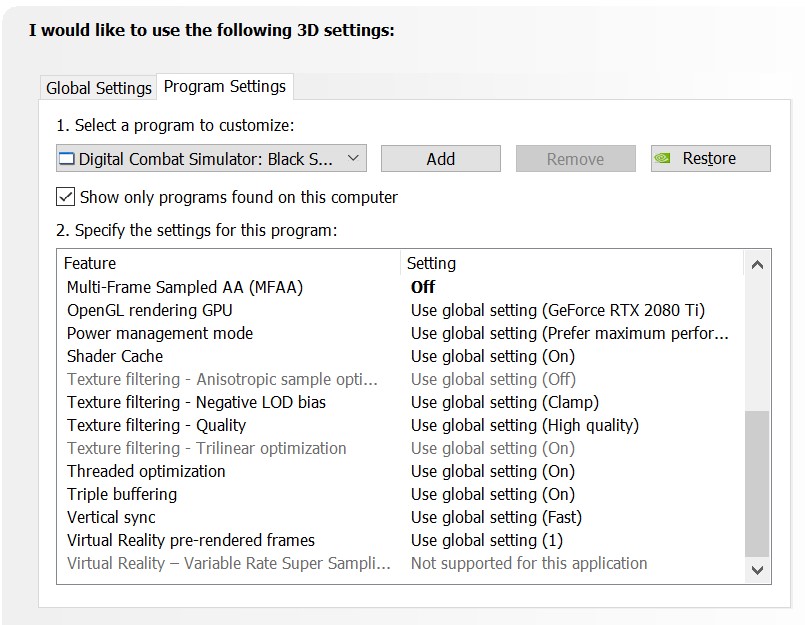Image resolution: width=805 pixels, height=625 pixels.
Task: Open the Negative LOD bias Clamp setting
Action: coord(505,402)
